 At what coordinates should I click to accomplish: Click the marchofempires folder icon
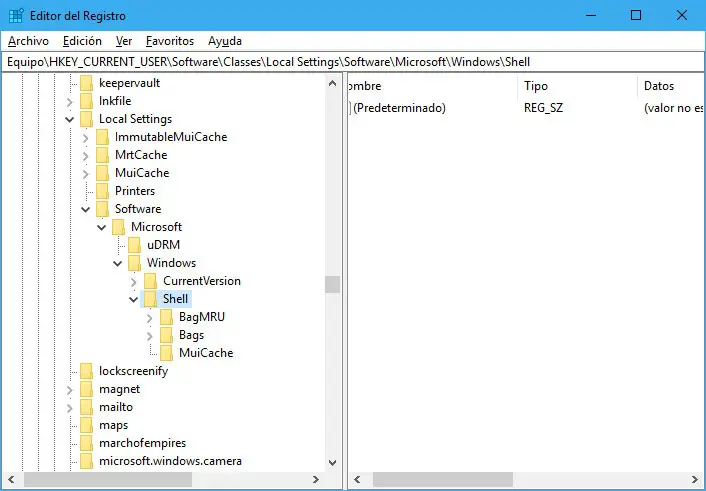(x=86, y=443)
